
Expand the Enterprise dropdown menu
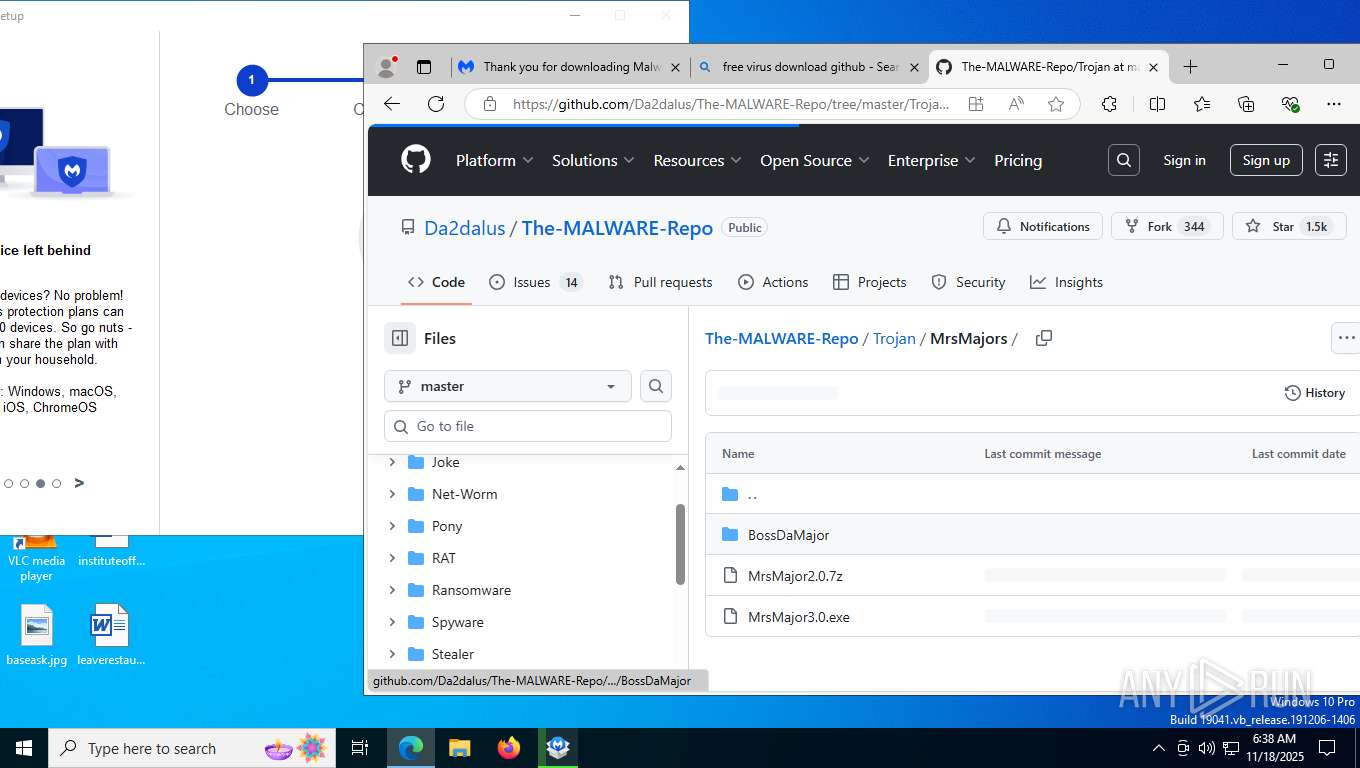coord(931,160)
